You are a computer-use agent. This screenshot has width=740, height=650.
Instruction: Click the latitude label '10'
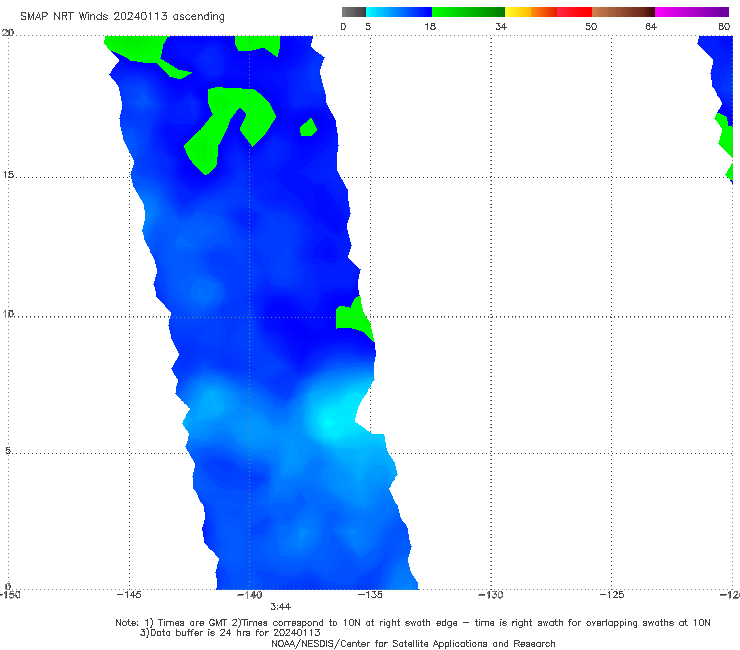point(8,313)
